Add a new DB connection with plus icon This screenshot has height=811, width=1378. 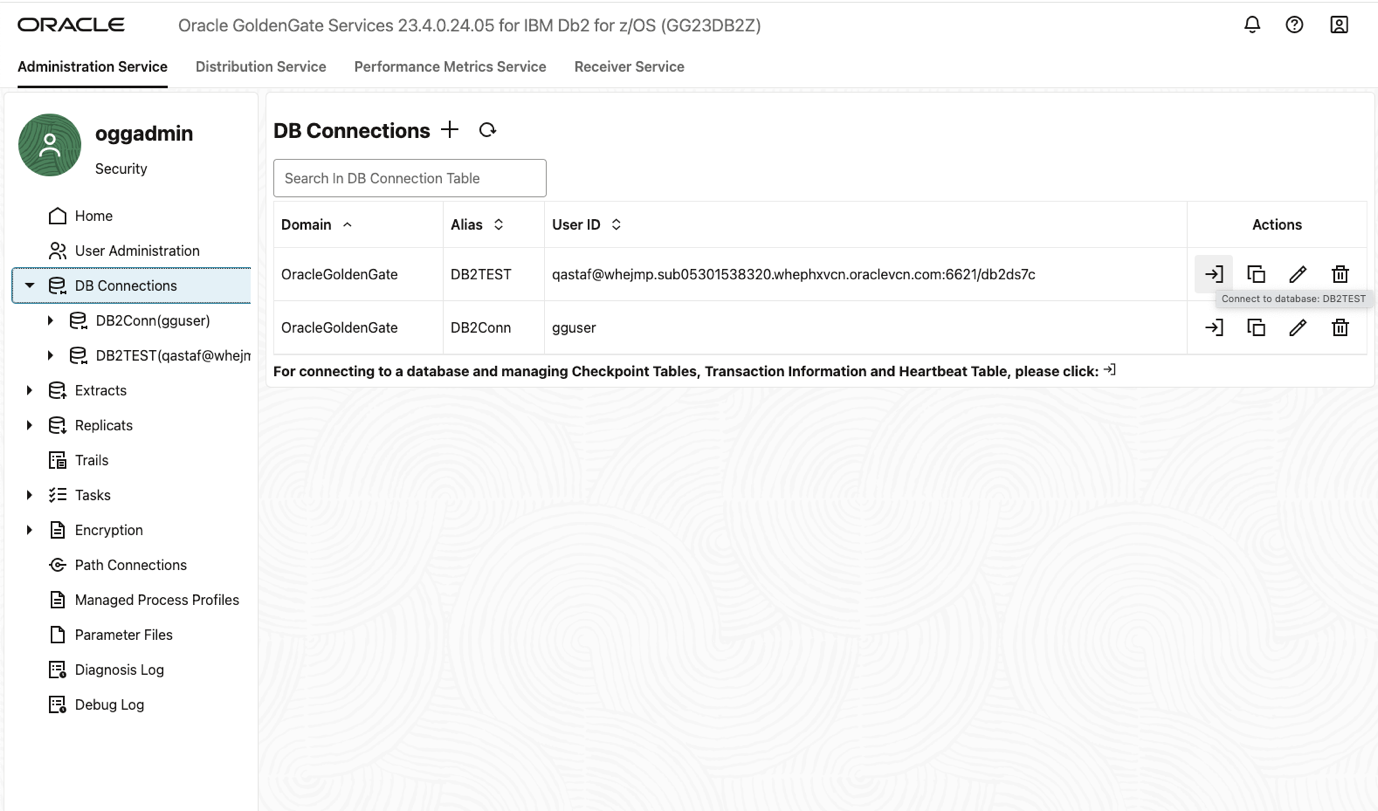coord(450,130)
